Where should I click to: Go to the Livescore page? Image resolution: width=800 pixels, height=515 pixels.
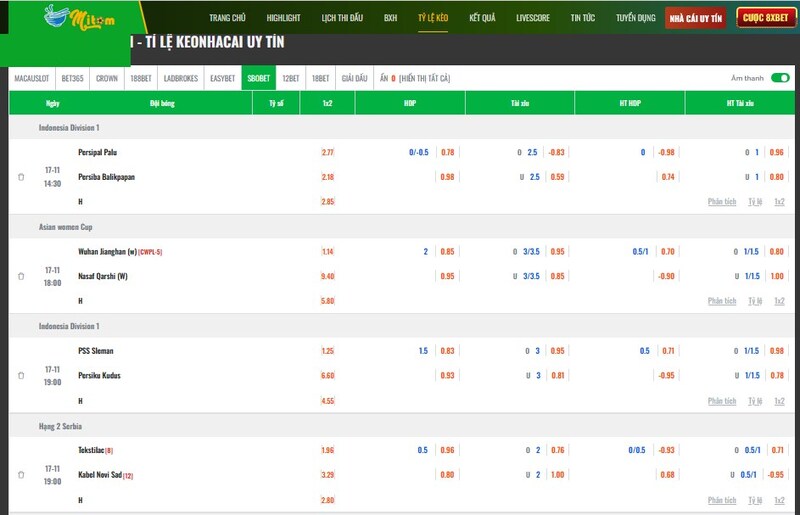[x=533, y=18]
